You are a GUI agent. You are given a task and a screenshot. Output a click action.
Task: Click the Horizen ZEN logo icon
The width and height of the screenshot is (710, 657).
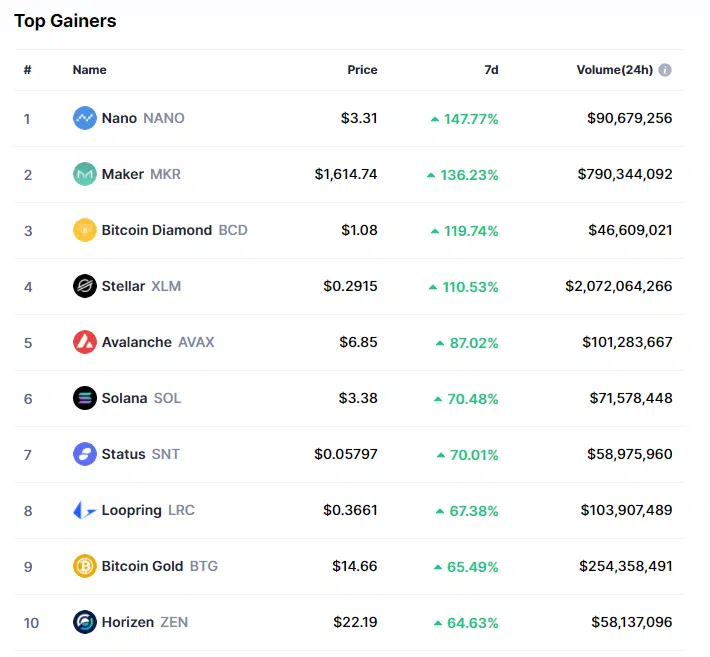85,622
